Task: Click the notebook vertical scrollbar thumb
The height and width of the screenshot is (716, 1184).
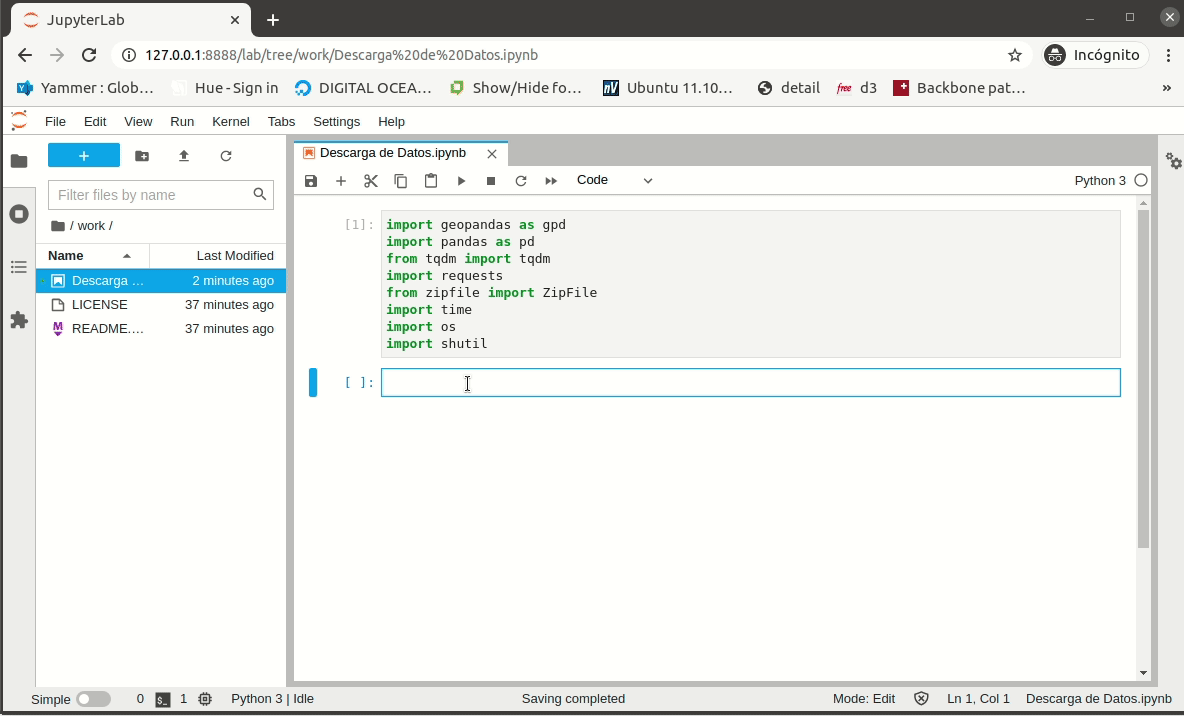Action: [1143, 378]
